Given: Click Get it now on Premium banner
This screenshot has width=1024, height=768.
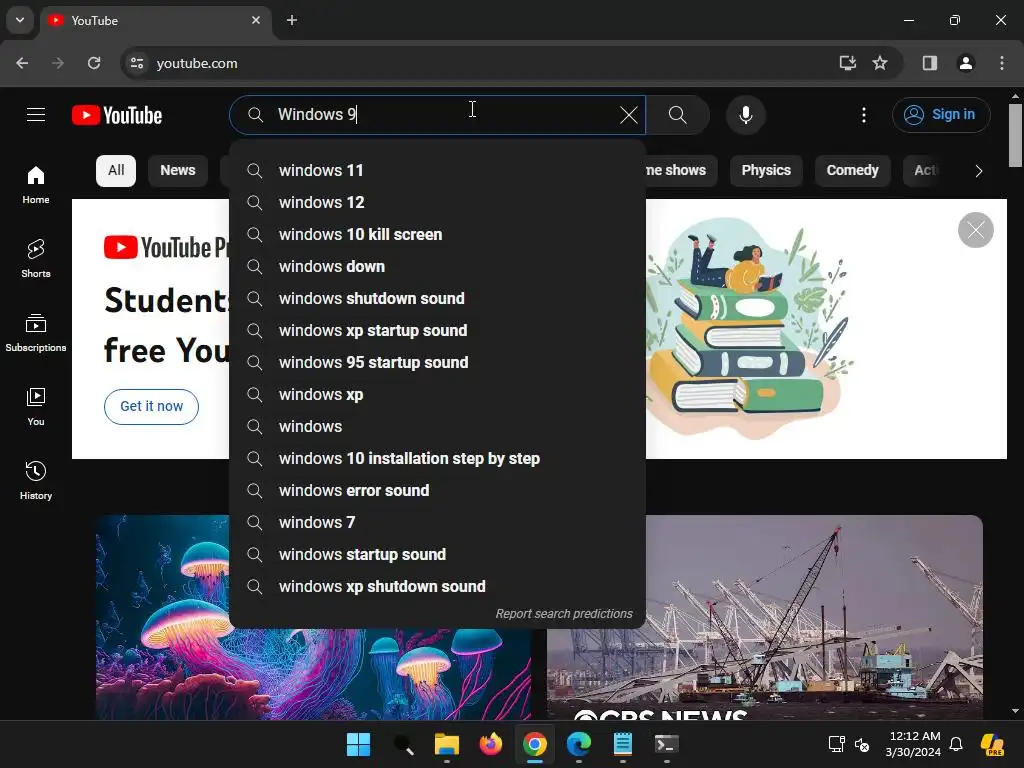Looking at the screenshot, I should tap(152, 406).
